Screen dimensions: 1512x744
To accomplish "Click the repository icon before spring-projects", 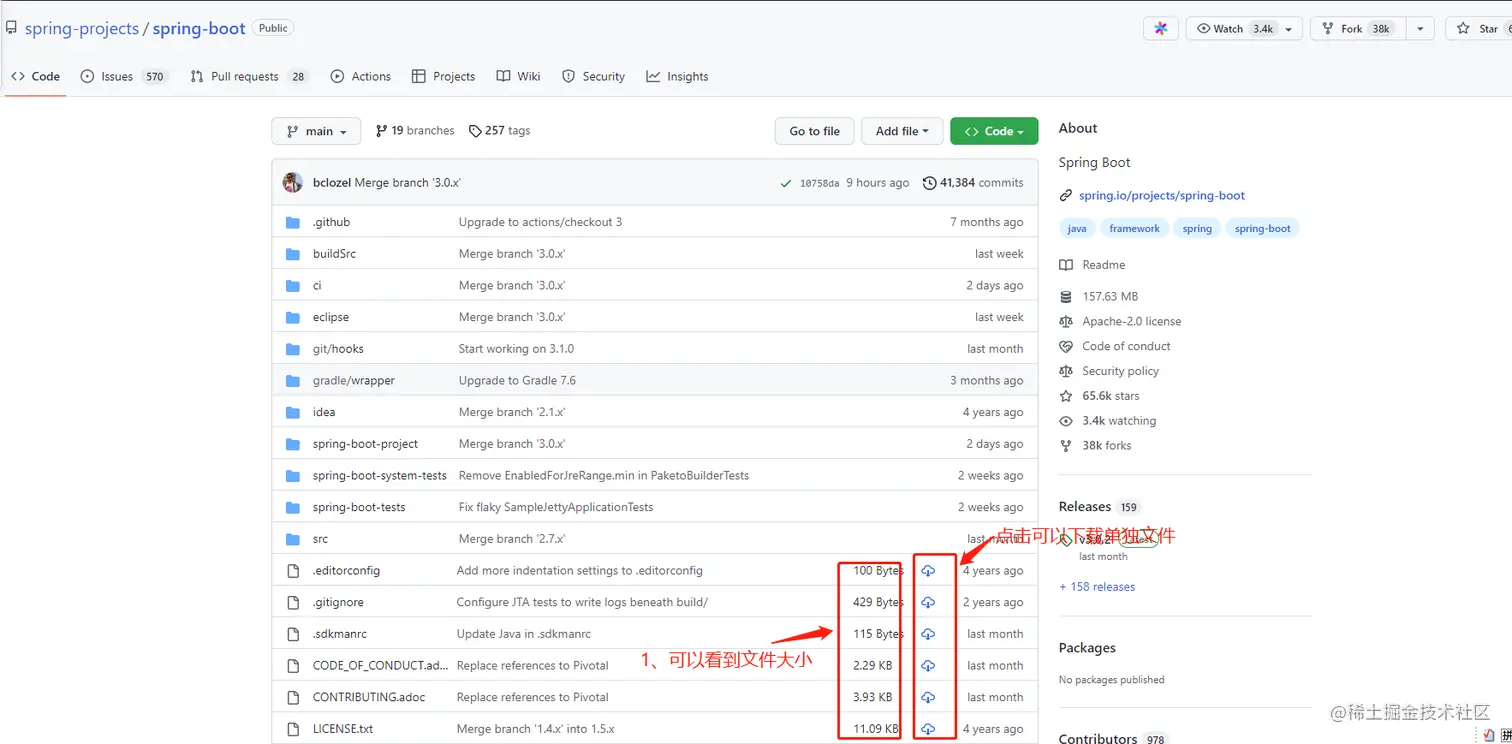I will click(11, 29).
